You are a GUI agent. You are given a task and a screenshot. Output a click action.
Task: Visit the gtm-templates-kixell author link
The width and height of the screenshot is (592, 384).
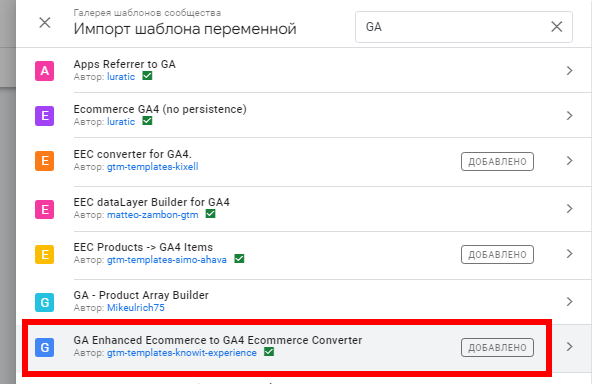[153, 167]
